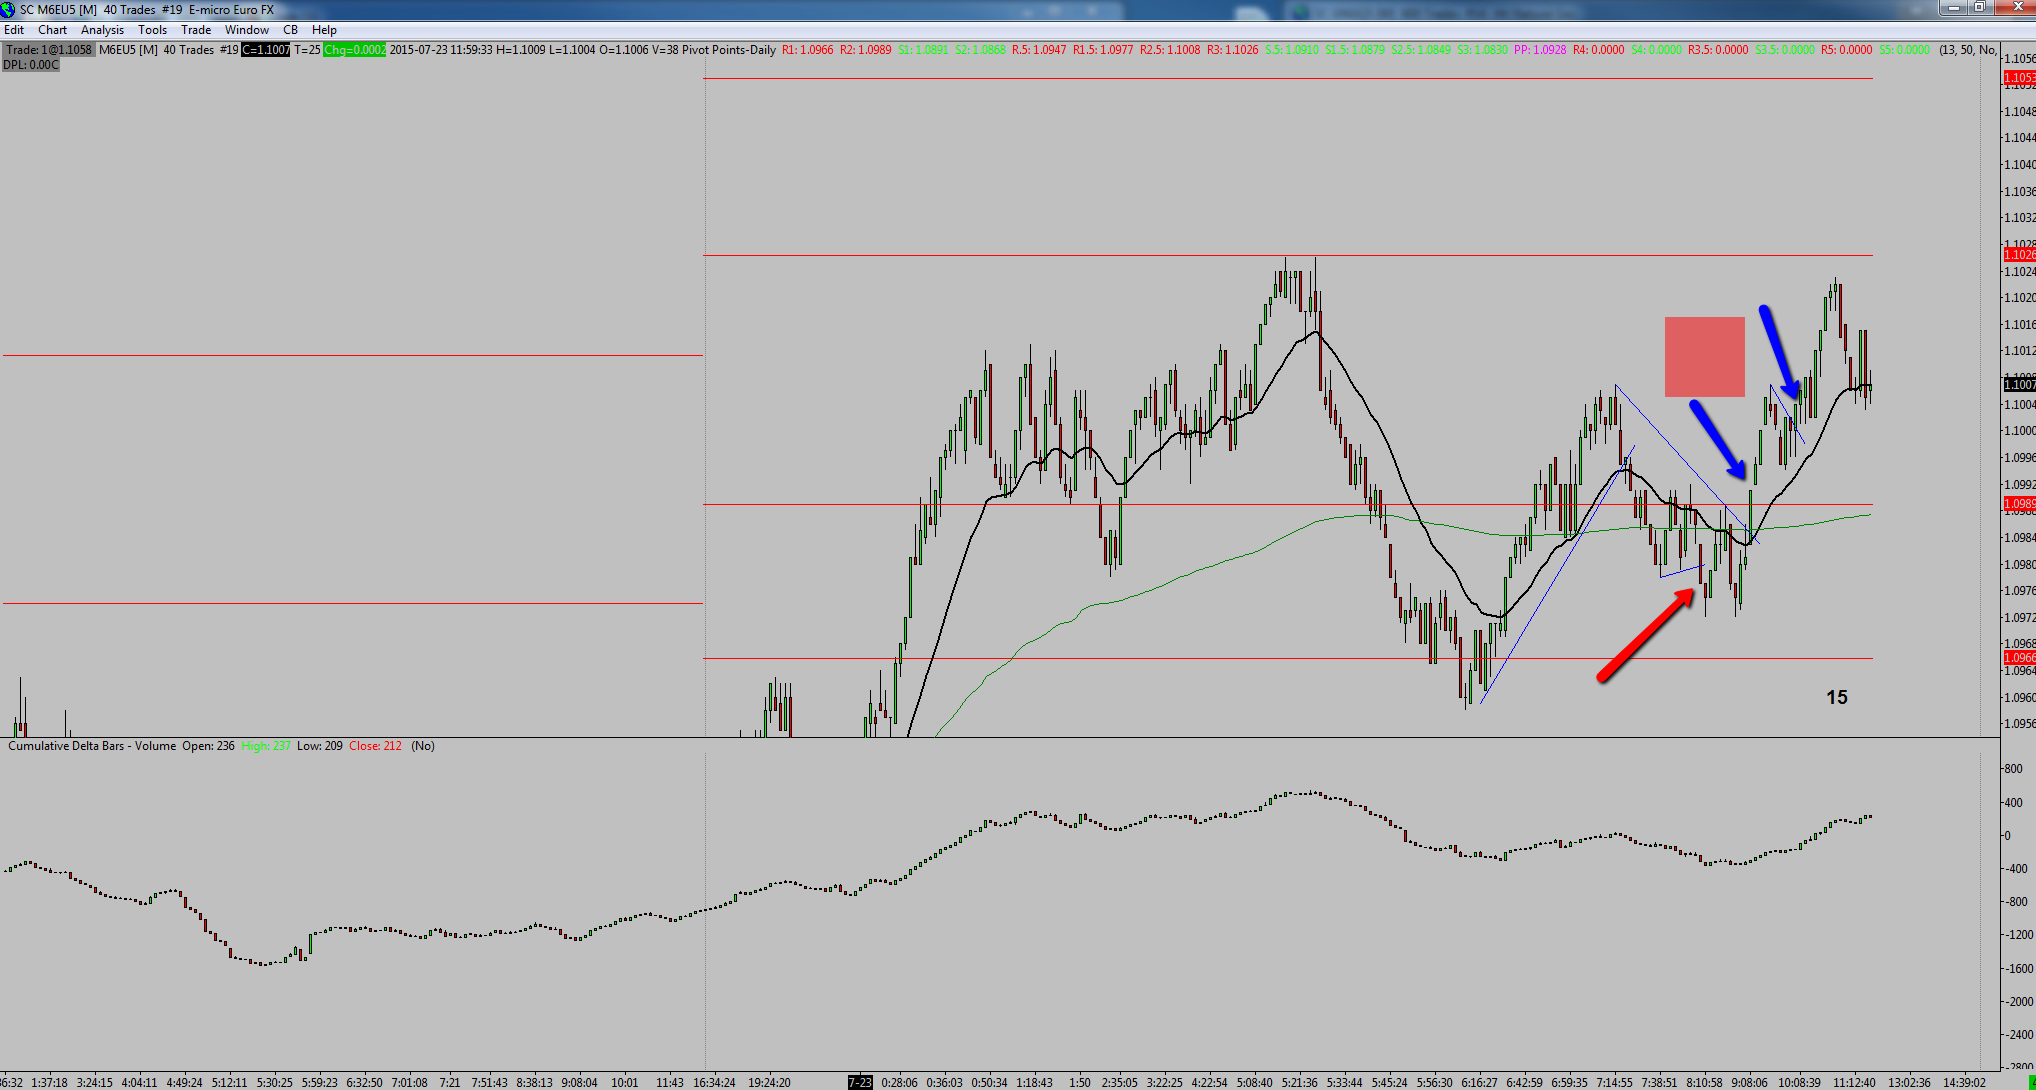Viewport: 2036px width, 1090px height.
Task: Open the Window menu
Action: tap(246, 30)
